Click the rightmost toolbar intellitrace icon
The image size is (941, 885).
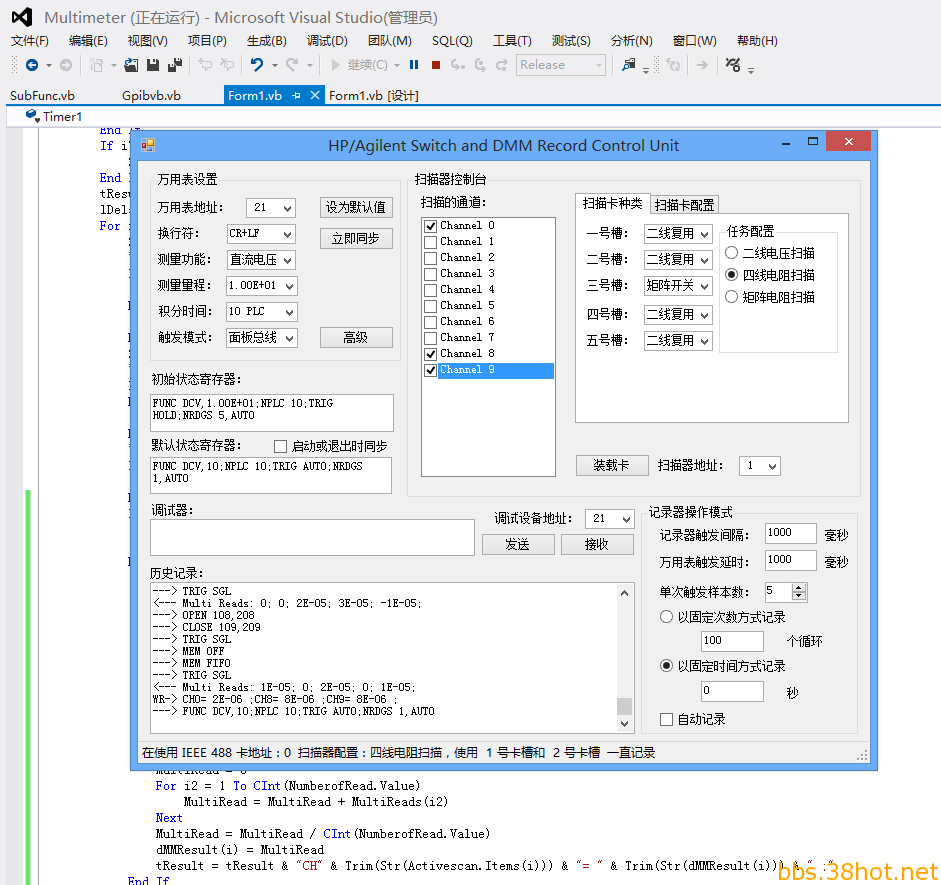click(x=733, y=65)
